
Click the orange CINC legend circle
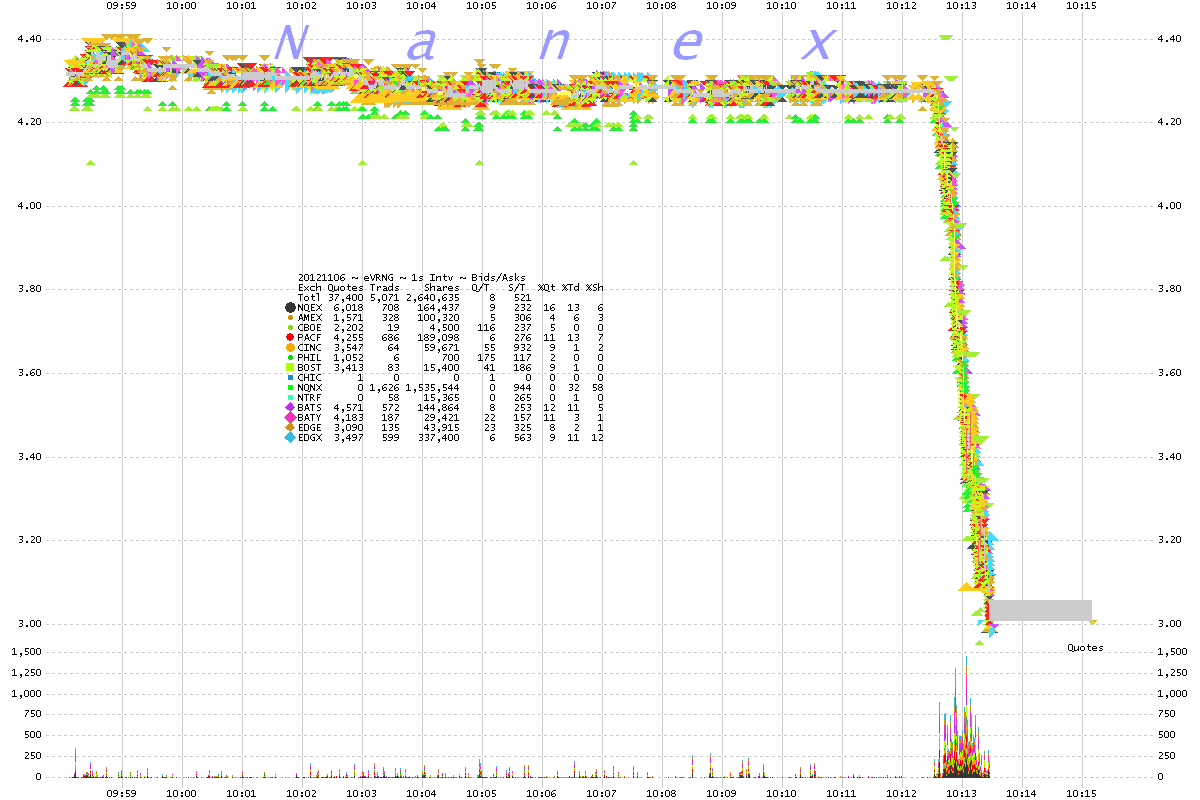tap(290, 347)
